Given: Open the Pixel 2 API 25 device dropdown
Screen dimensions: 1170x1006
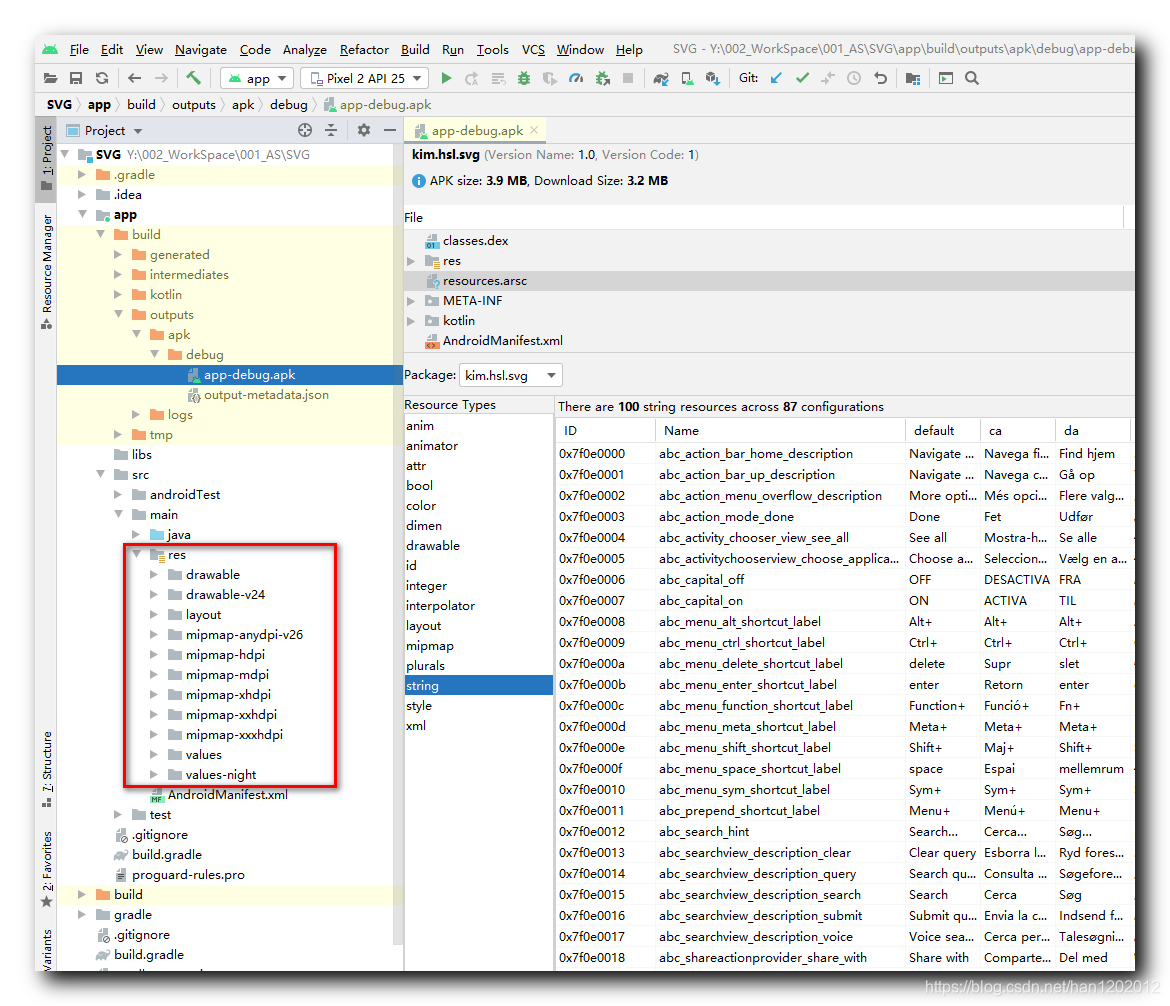Looking at the screenshot, I should 365,78.
